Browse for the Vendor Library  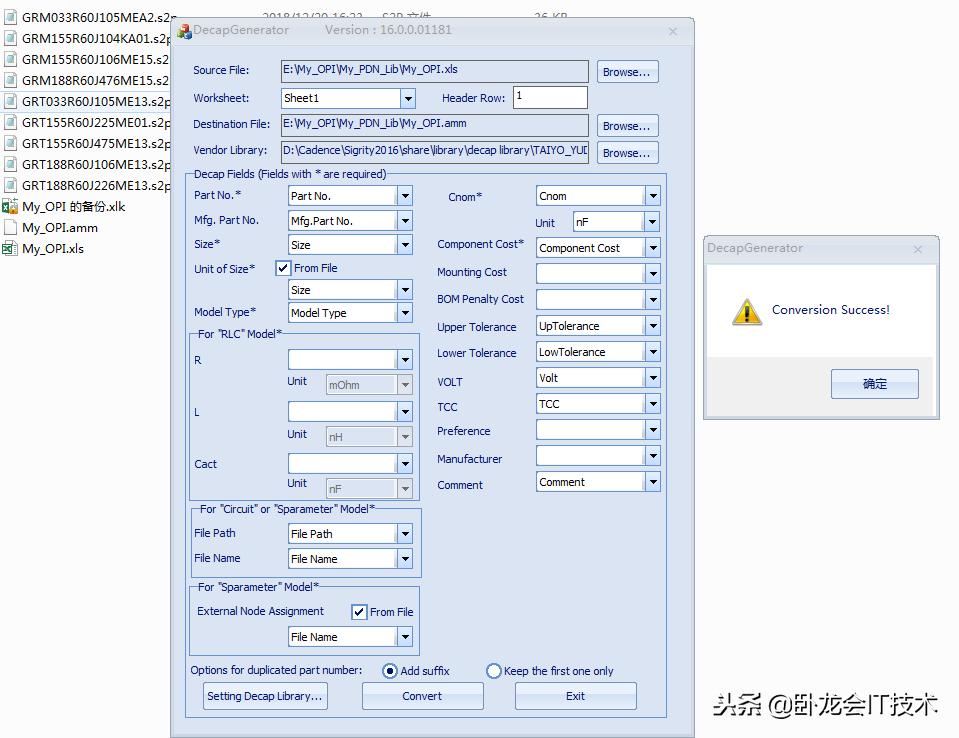[x=628, y=152]
